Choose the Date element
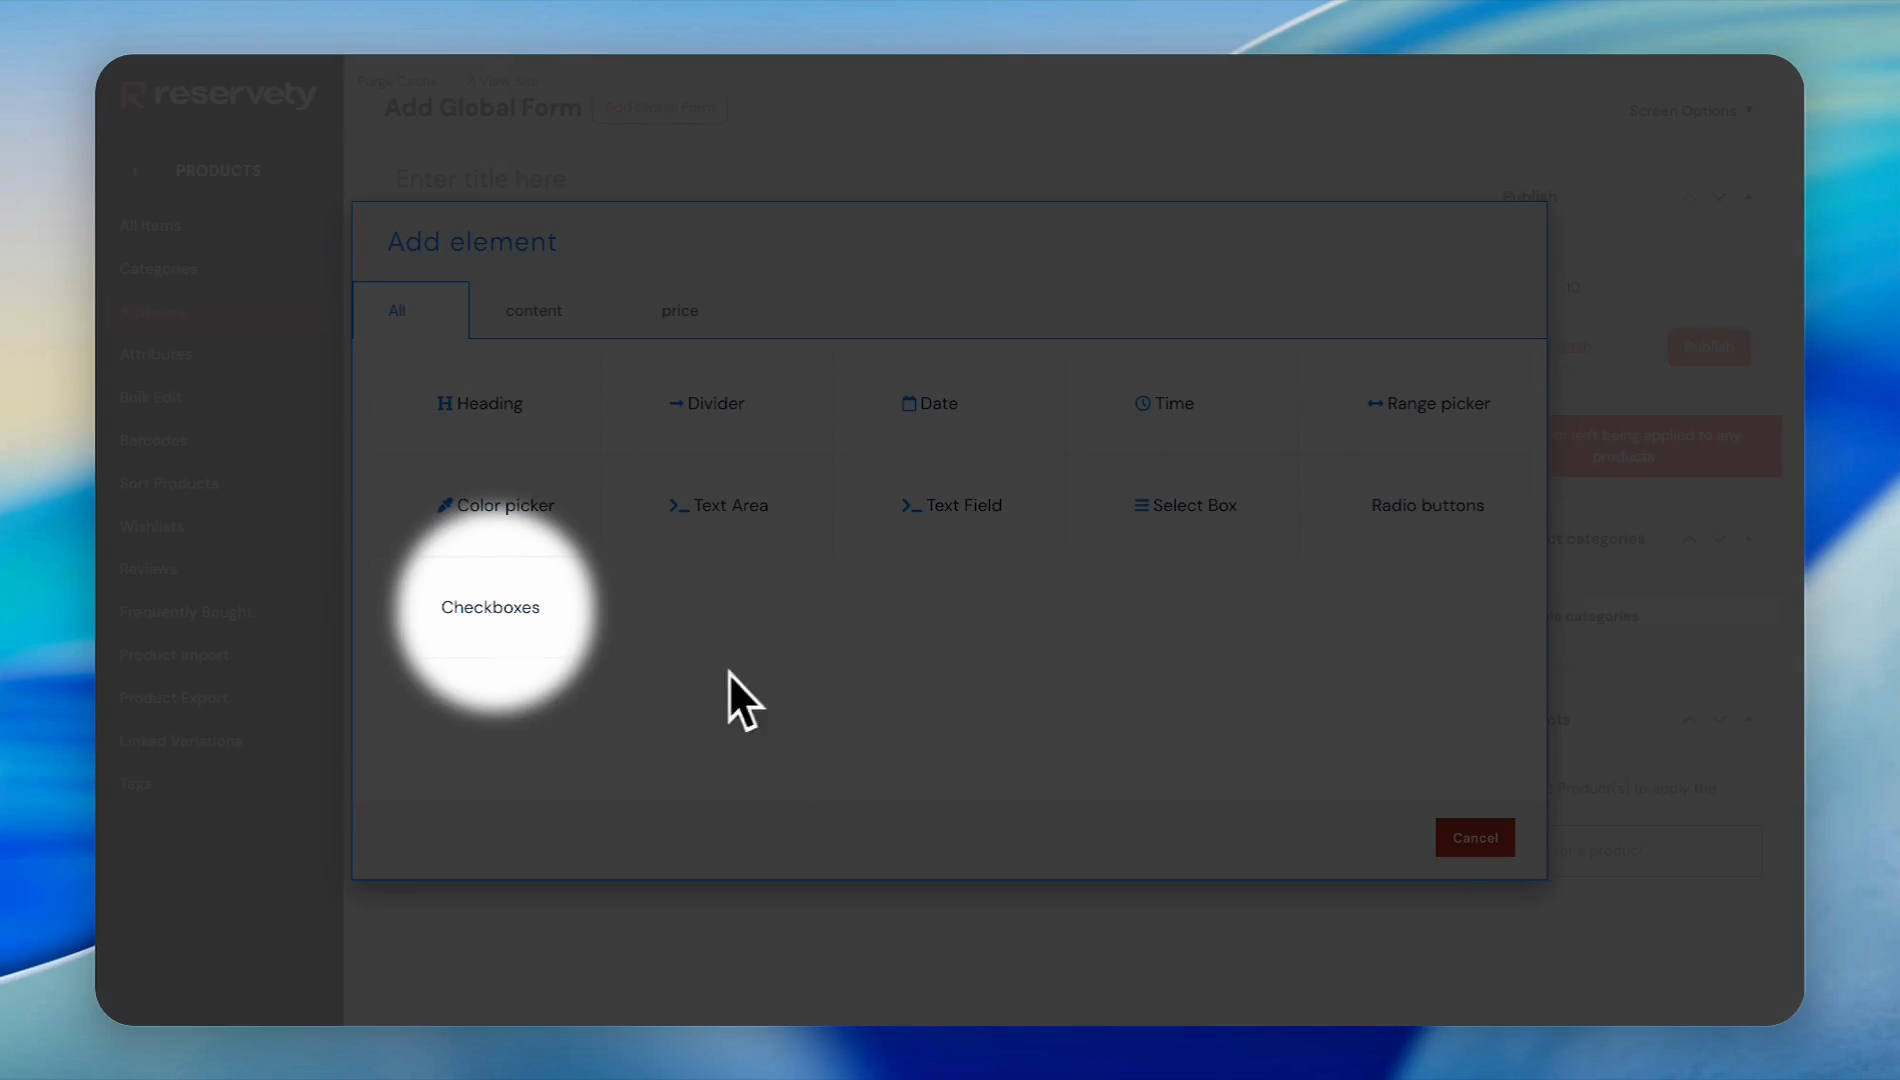Viewport: 1900px width, 1080px height. click(x=929, y=404)
